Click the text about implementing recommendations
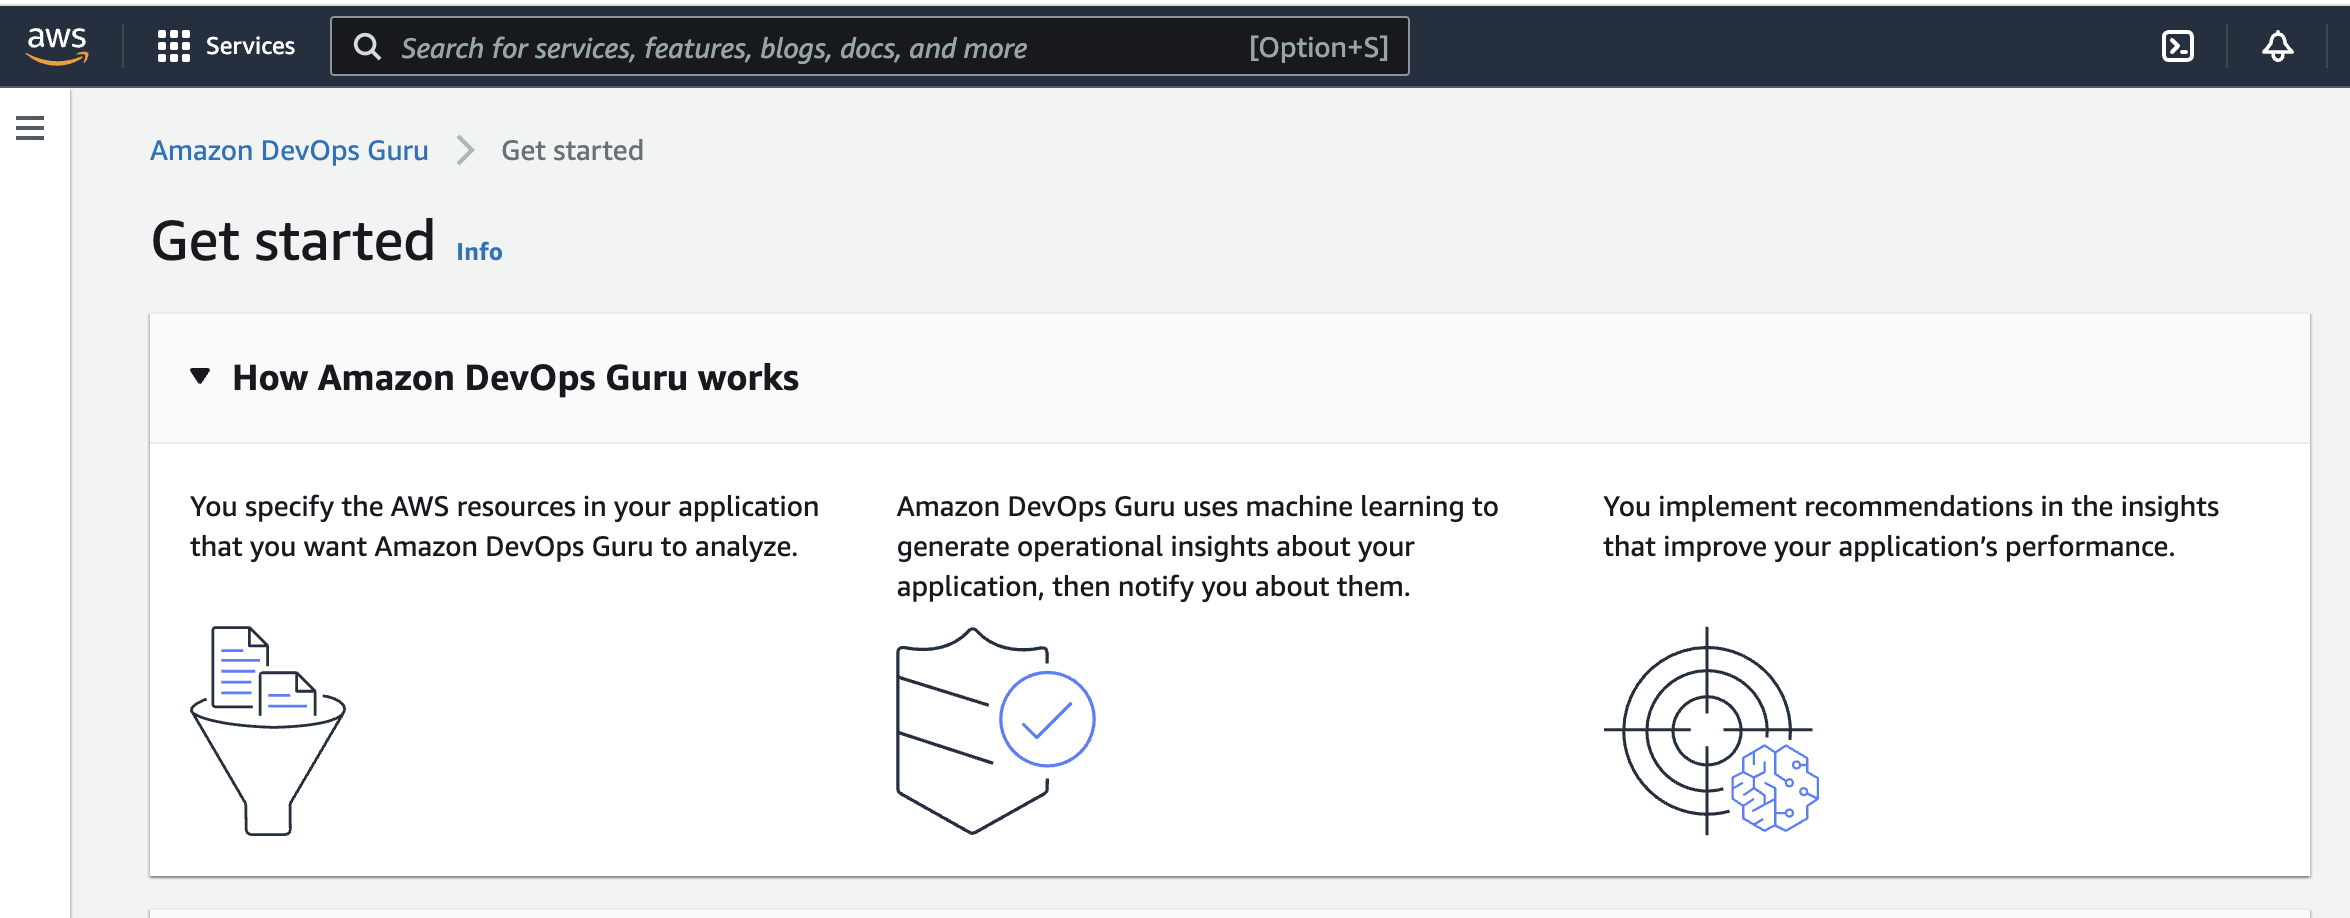This screenshot has height=918, width=2350. [1910, 526]
